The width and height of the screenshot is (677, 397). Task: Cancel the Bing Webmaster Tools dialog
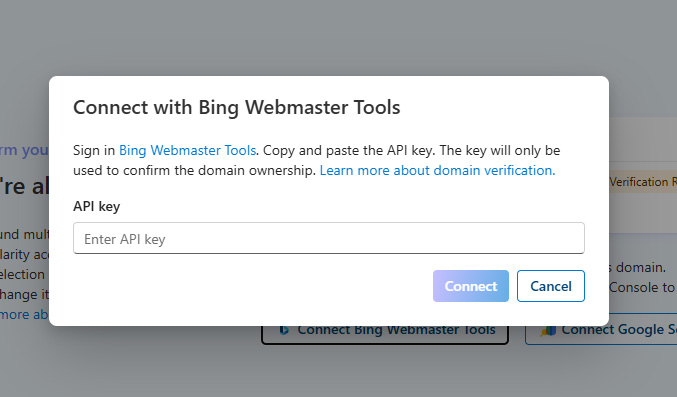(550, 286)
